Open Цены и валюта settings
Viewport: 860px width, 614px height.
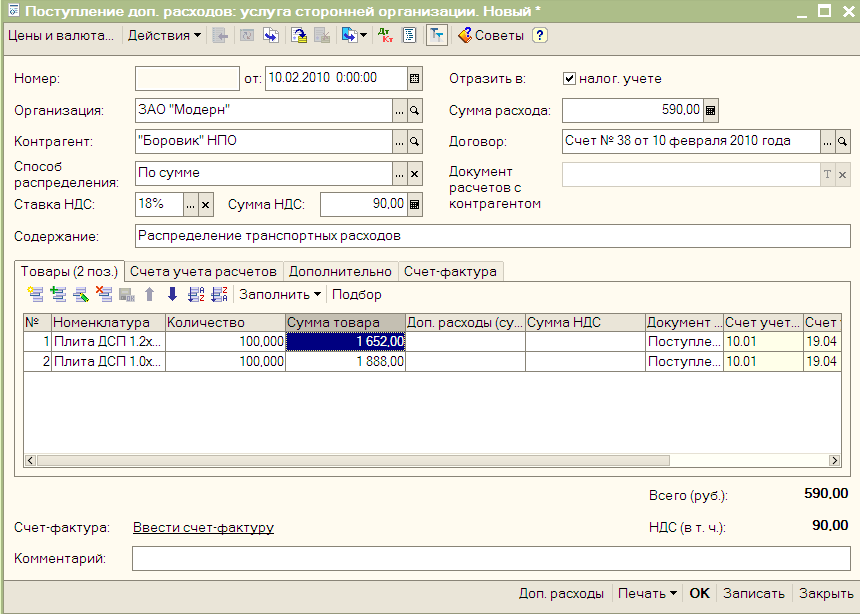point(61,36)
